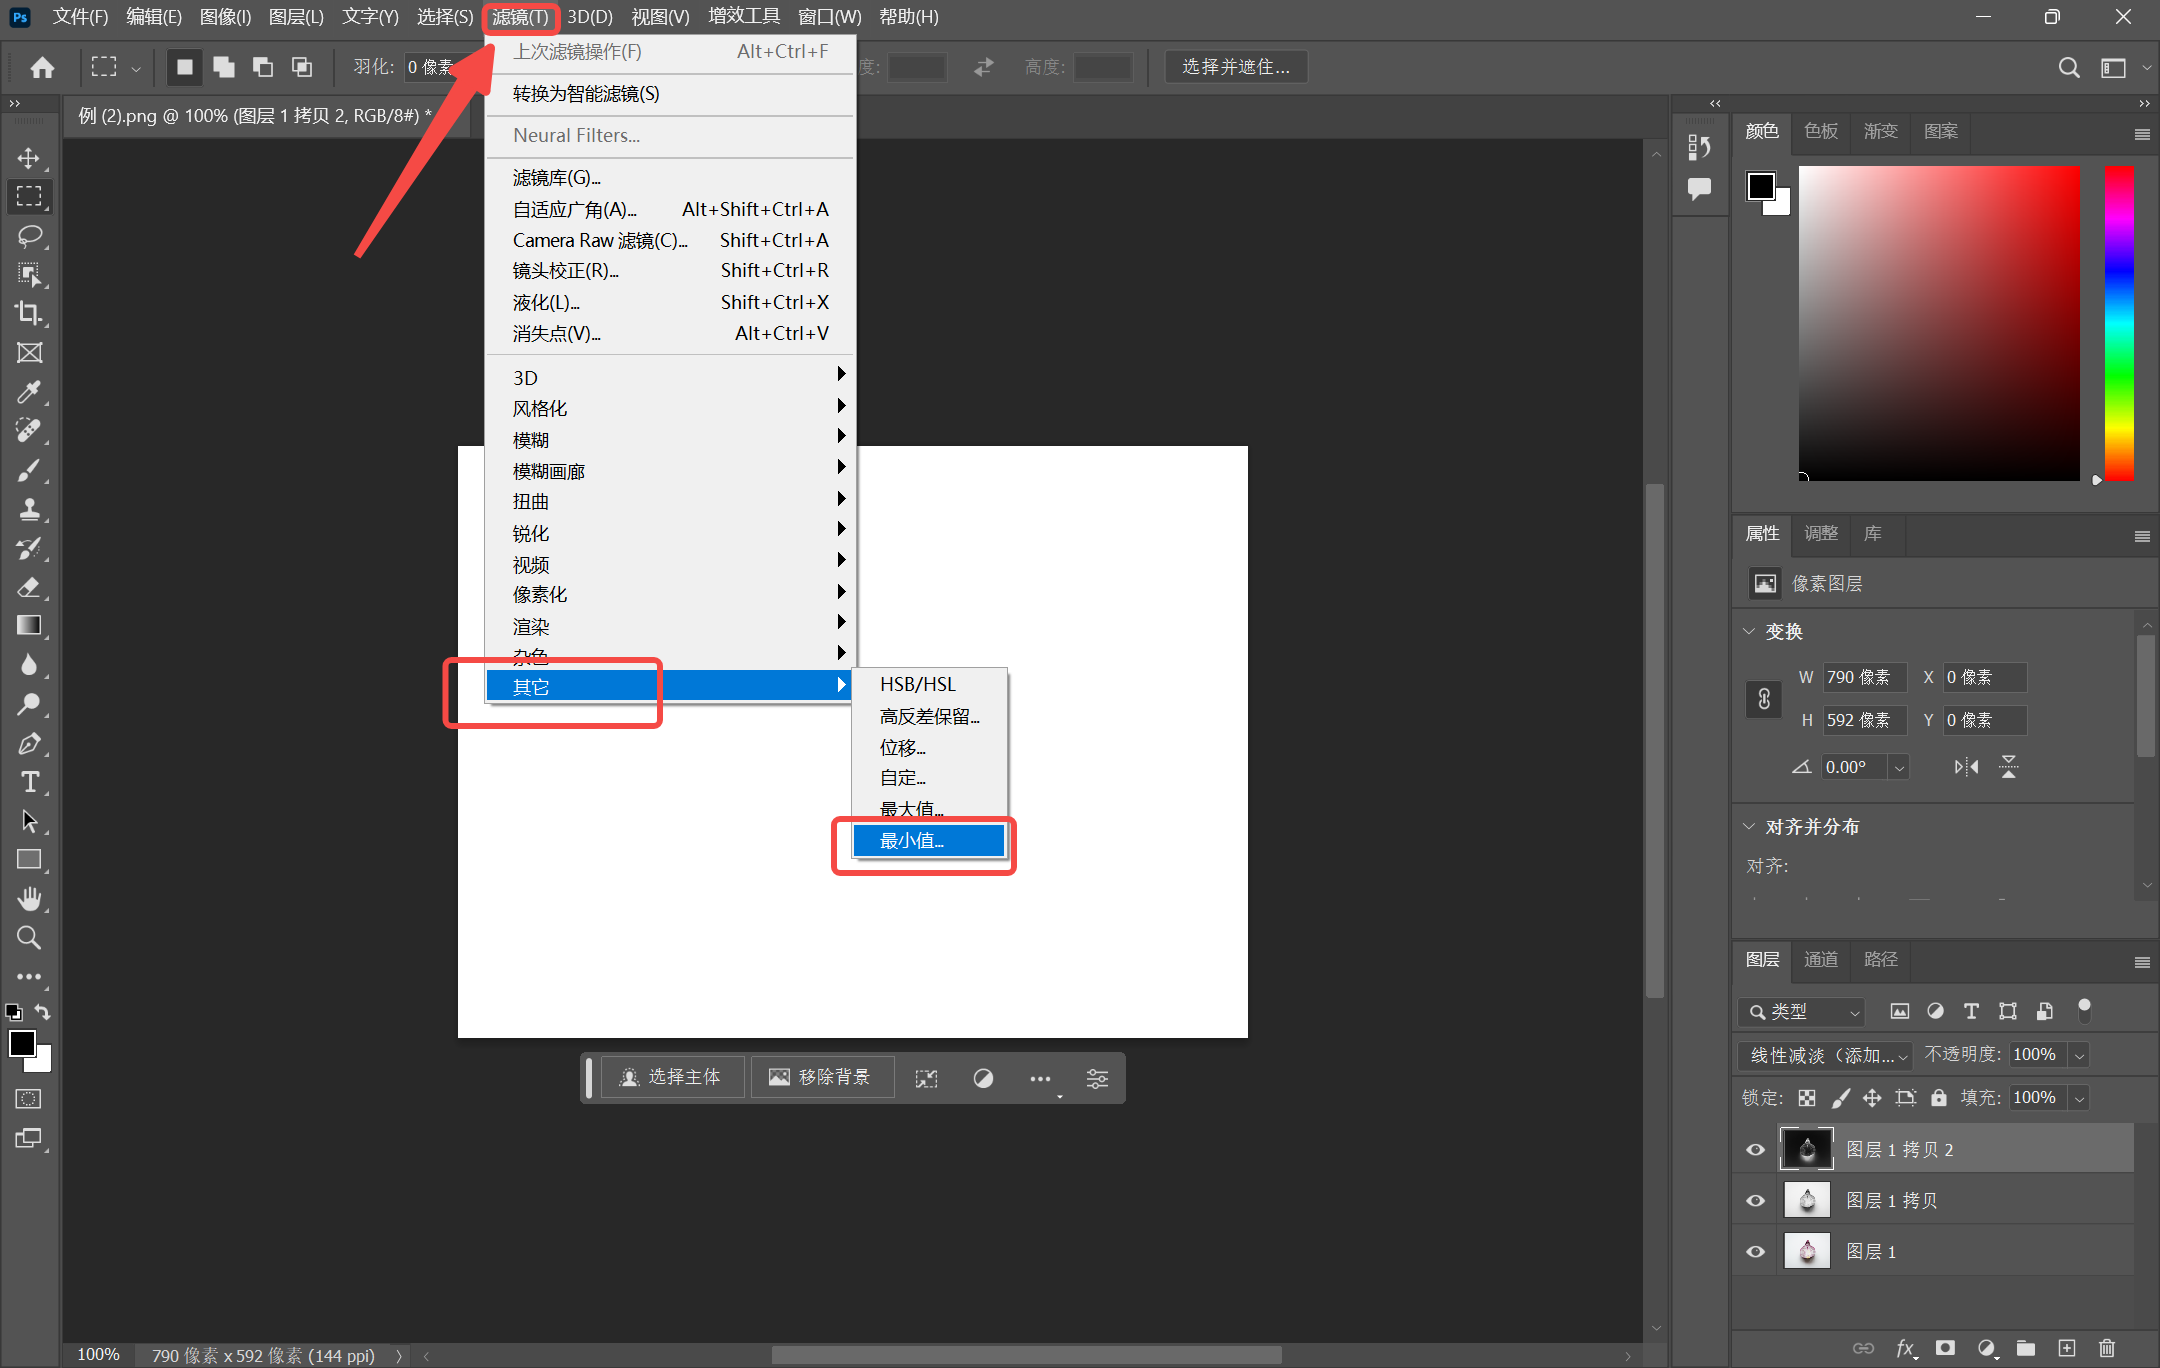The width and height of the screenshot is (2160, 1368).
Task: Click the 移除背景 button
Action: [x=821, y=1077]
